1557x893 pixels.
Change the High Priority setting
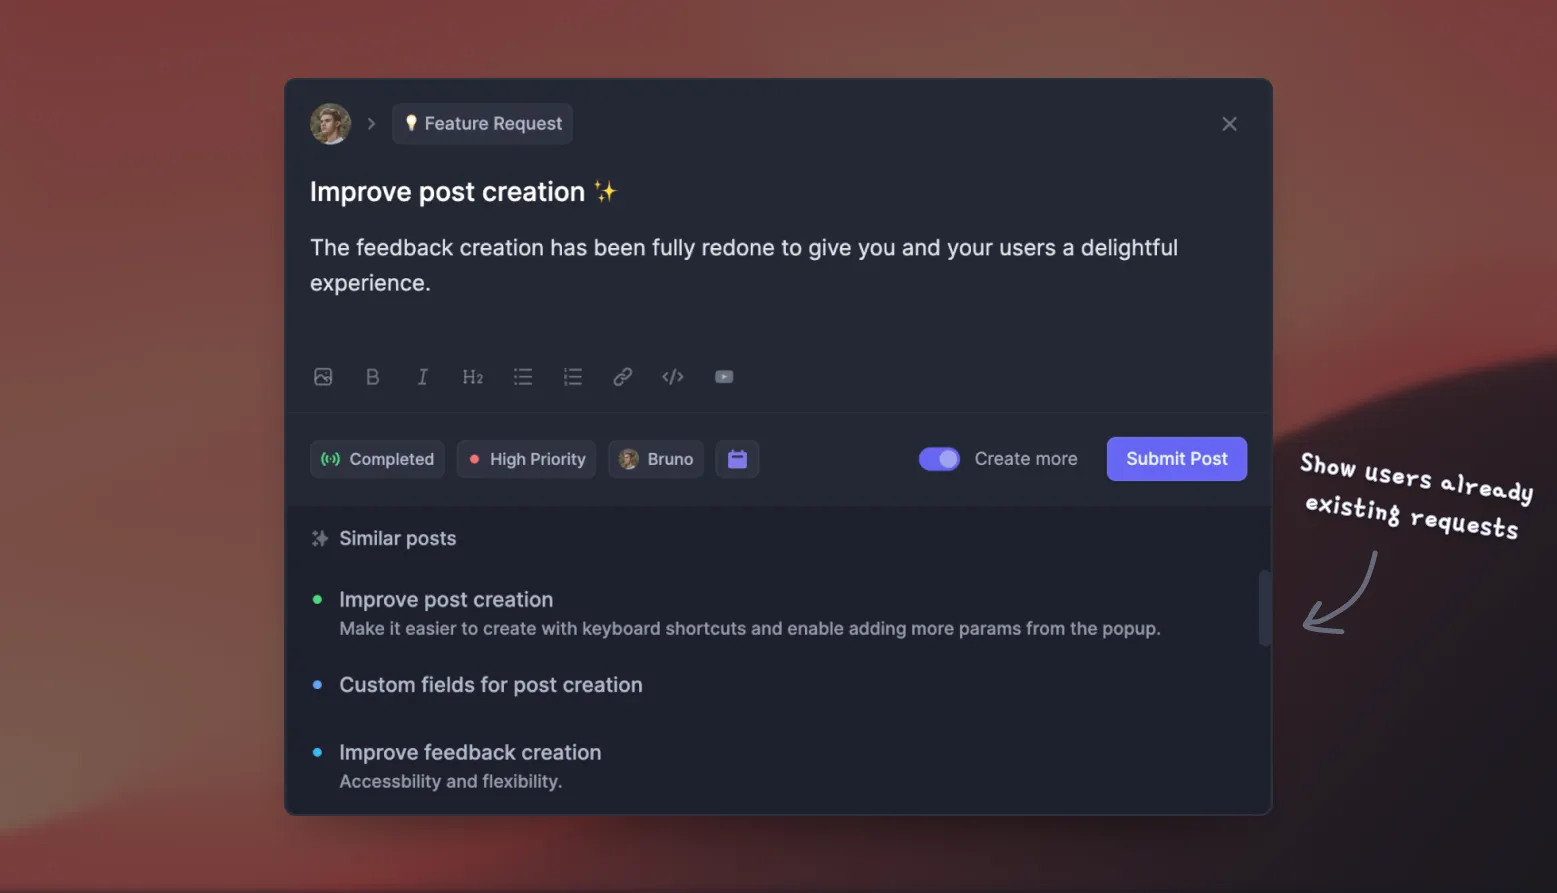pyautogui.click(x=526, y=459)
